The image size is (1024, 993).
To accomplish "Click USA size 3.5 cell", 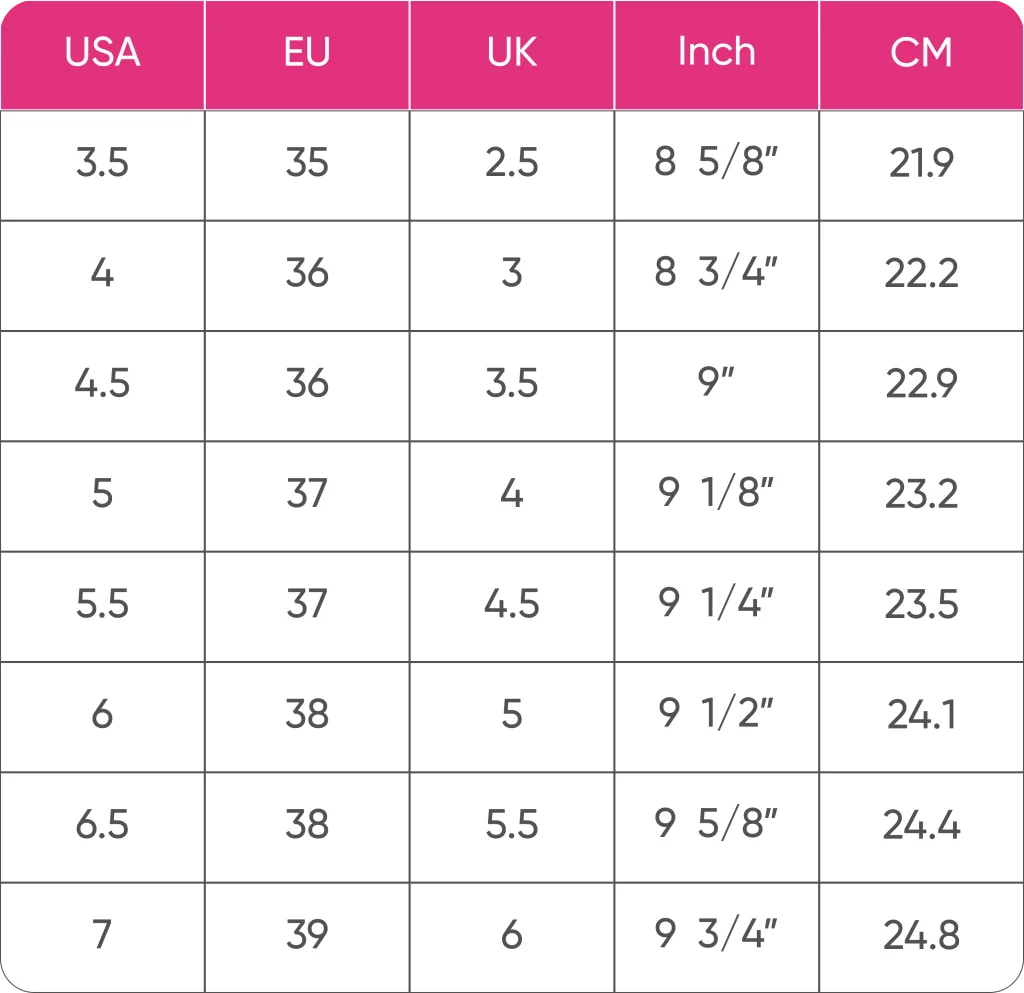I will pos(102,163).
